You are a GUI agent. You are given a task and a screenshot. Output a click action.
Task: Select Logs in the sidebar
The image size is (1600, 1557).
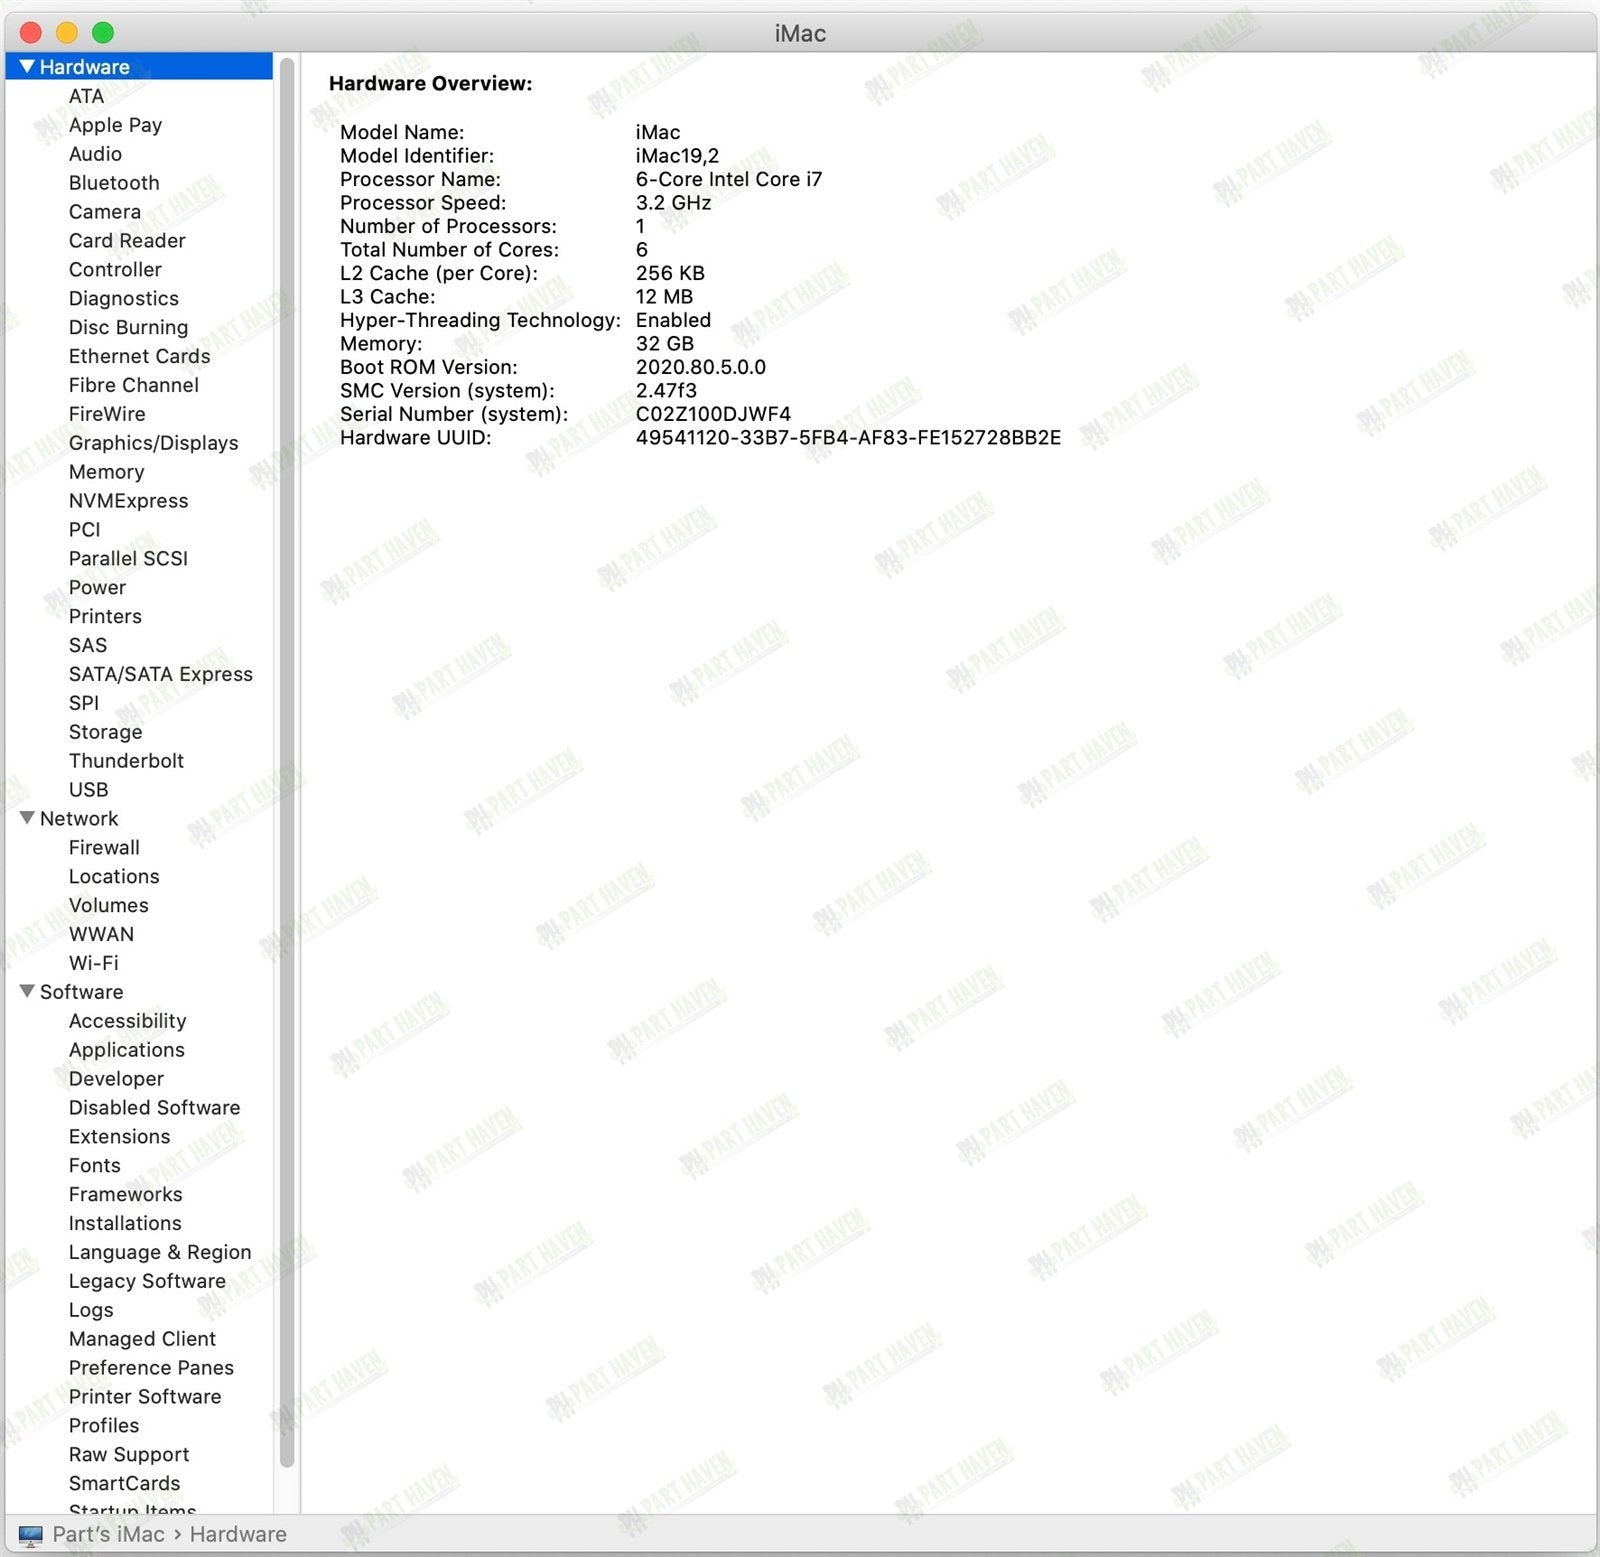(91, 1310)
